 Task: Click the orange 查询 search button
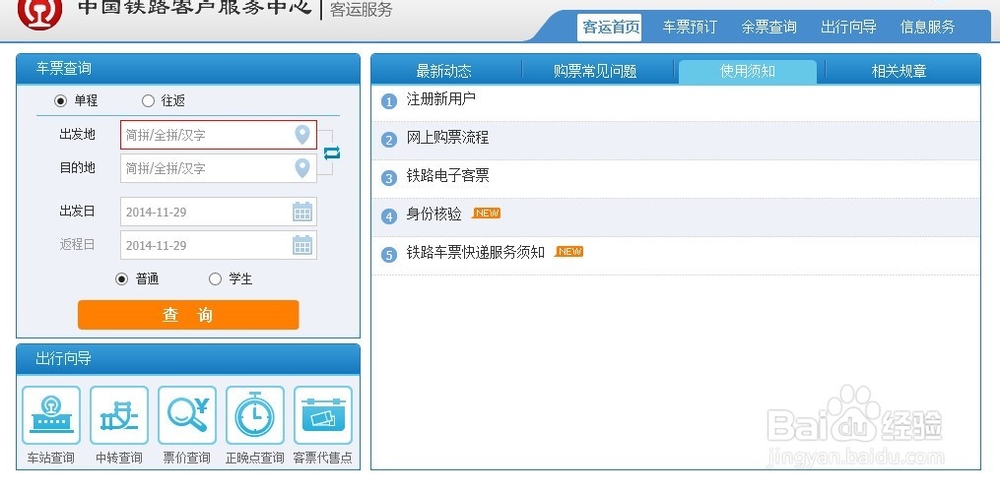(x=188, y=315)
